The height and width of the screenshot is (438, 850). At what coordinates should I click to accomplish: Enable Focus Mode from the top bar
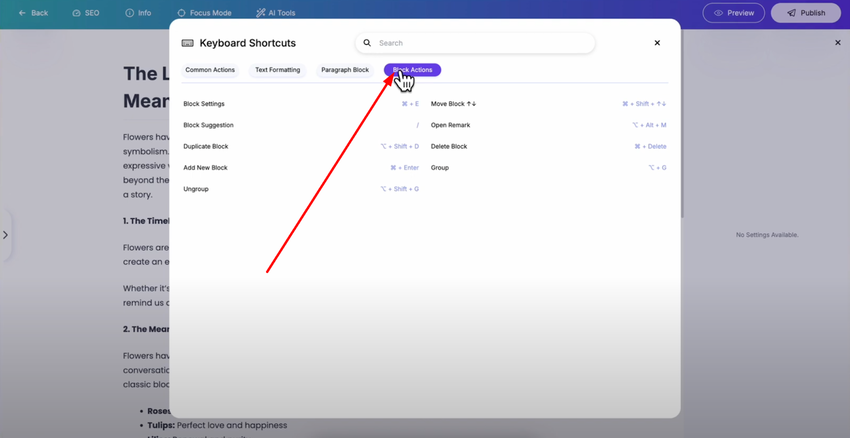tap(204, 13)
